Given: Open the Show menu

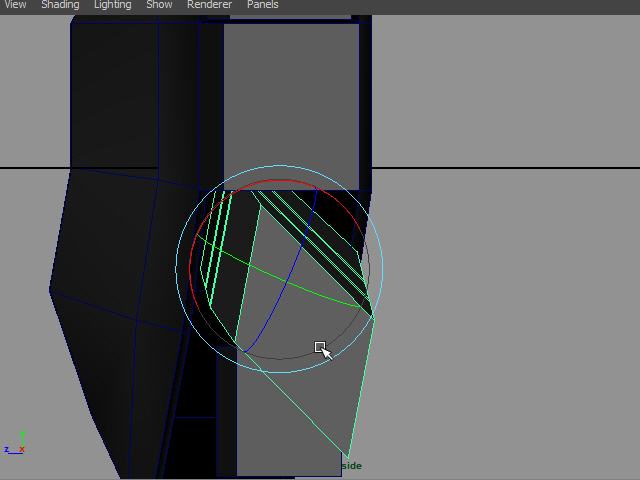Looking at the screenshot, I should click(x=159, y=5).
